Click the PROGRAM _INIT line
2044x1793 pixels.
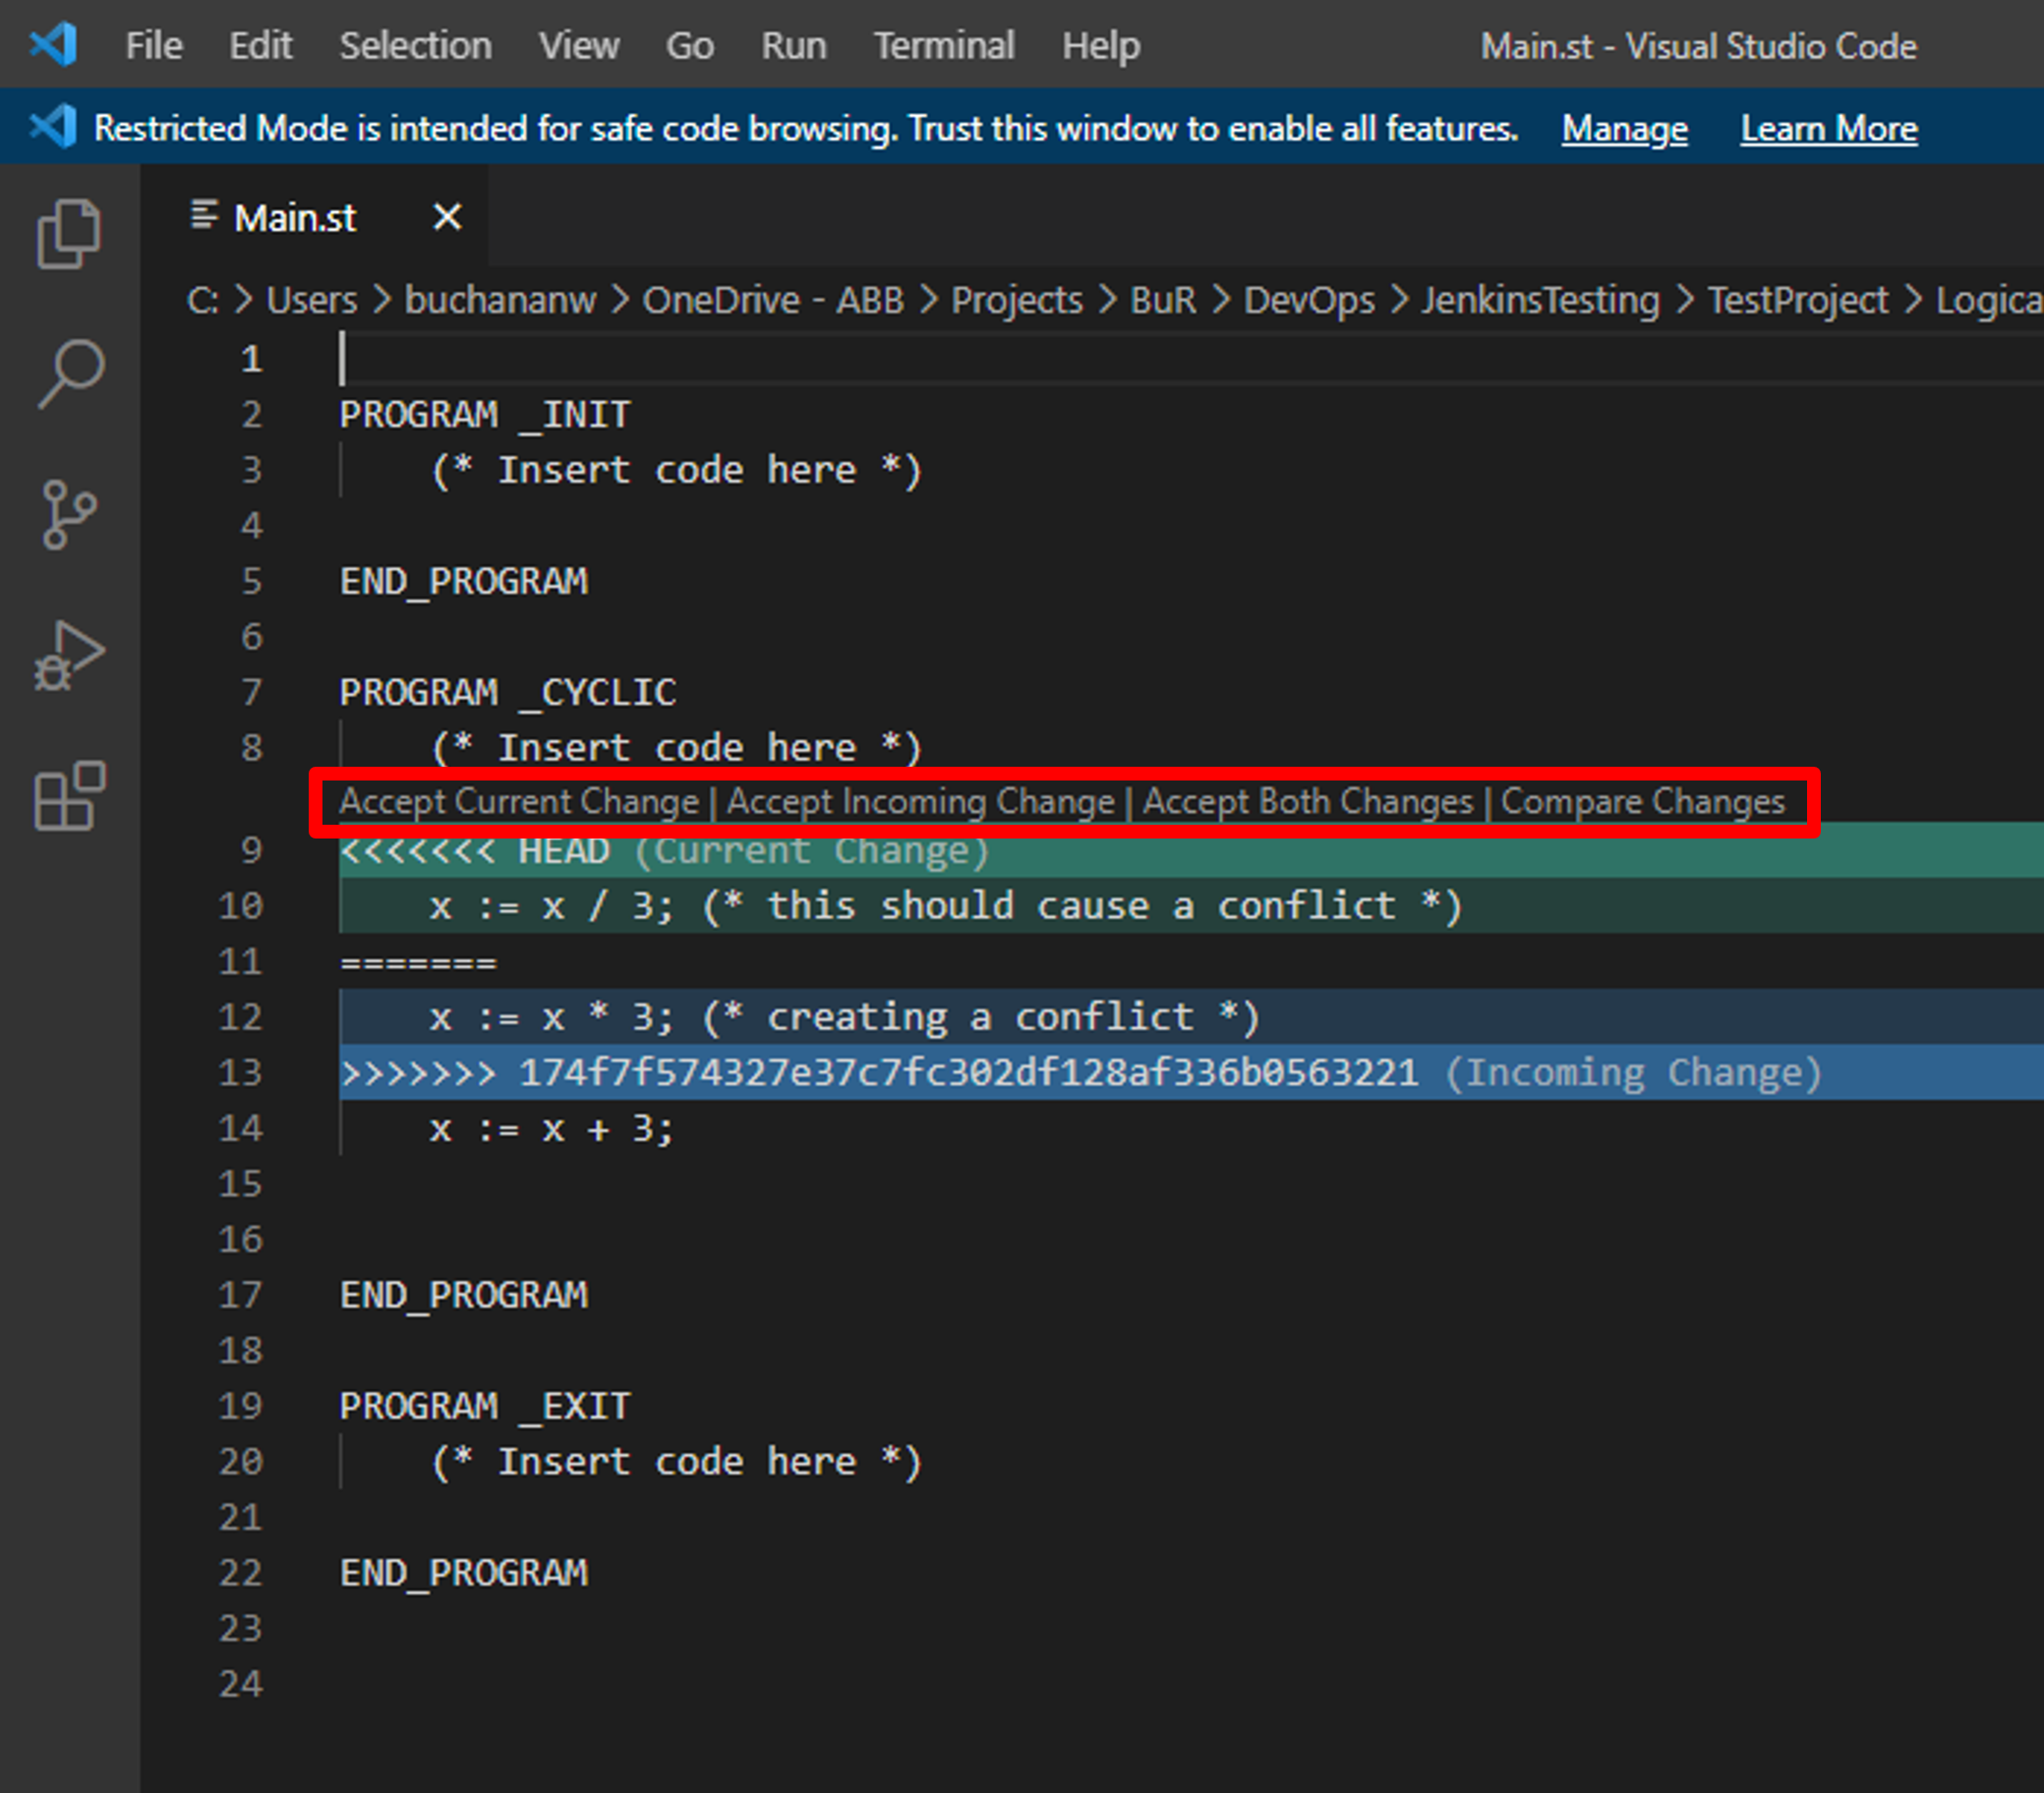485,415
